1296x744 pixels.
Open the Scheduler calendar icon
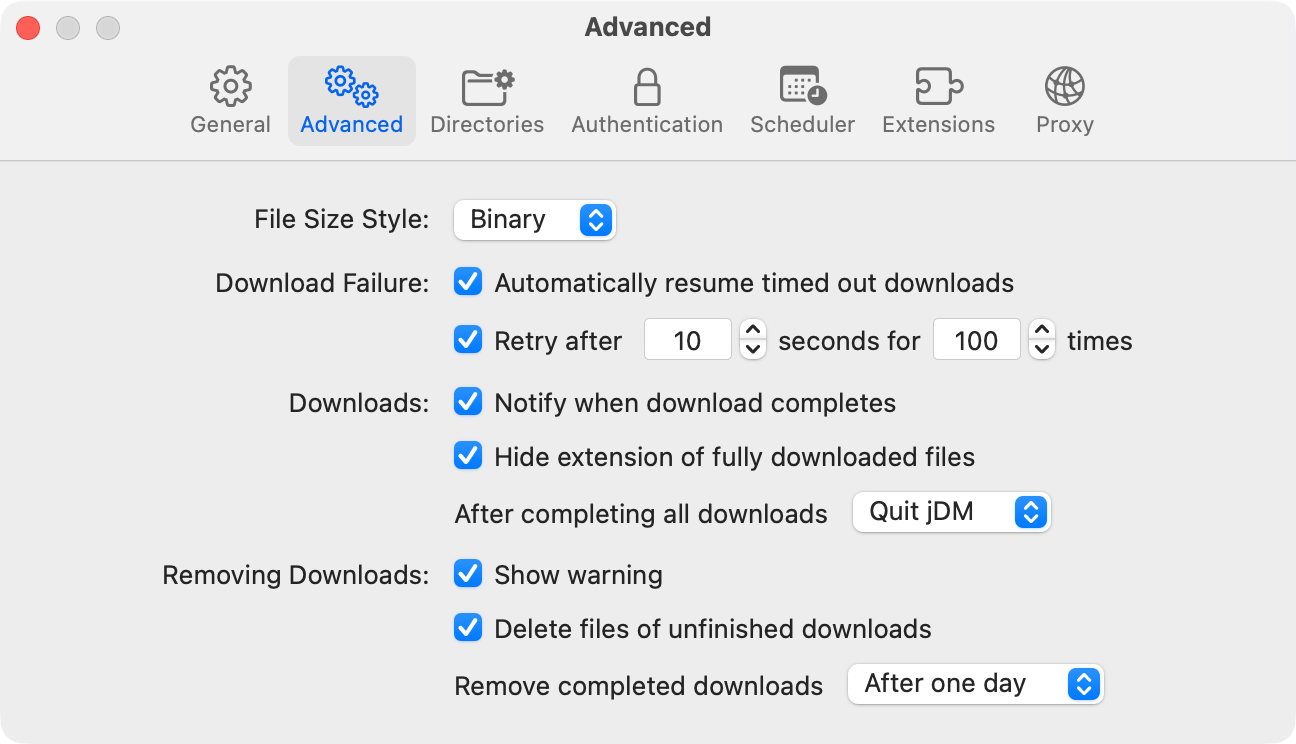point(802,87)
